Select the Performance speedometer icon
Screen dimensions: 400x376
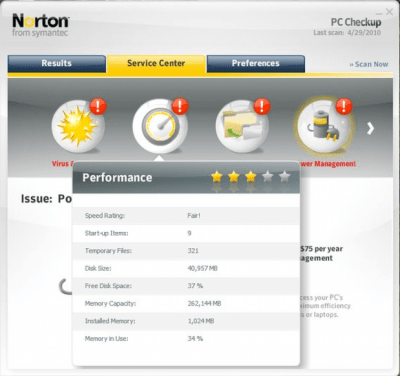coord(160,126)
